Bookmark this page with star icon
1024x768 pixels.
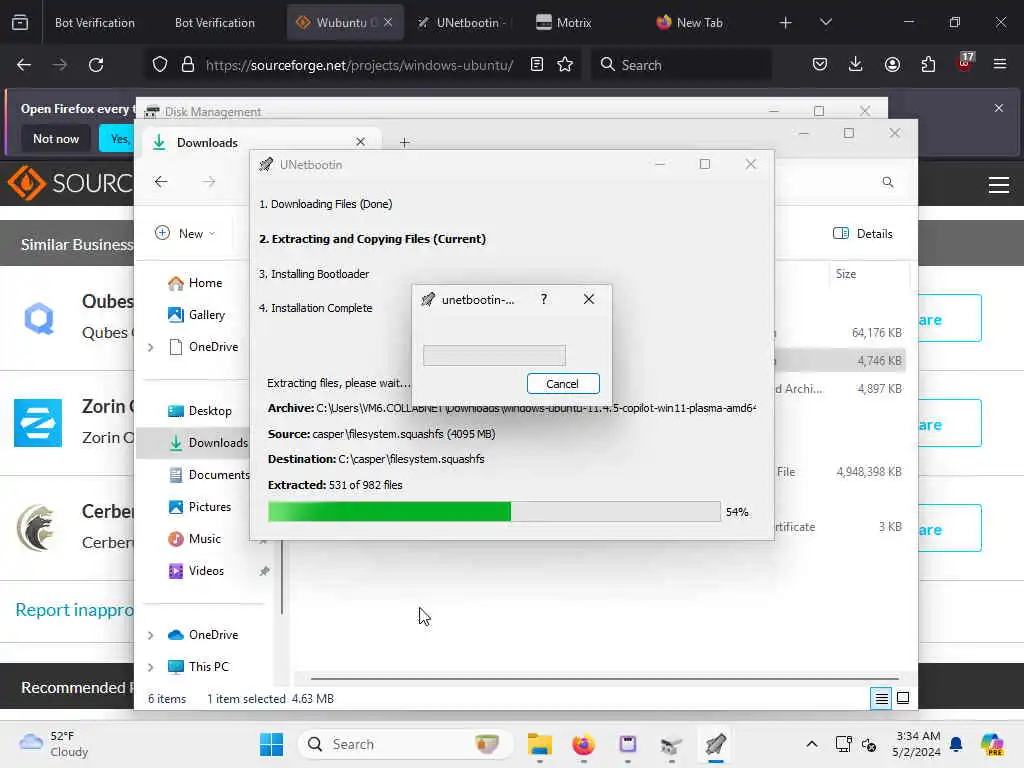[565, 65]
